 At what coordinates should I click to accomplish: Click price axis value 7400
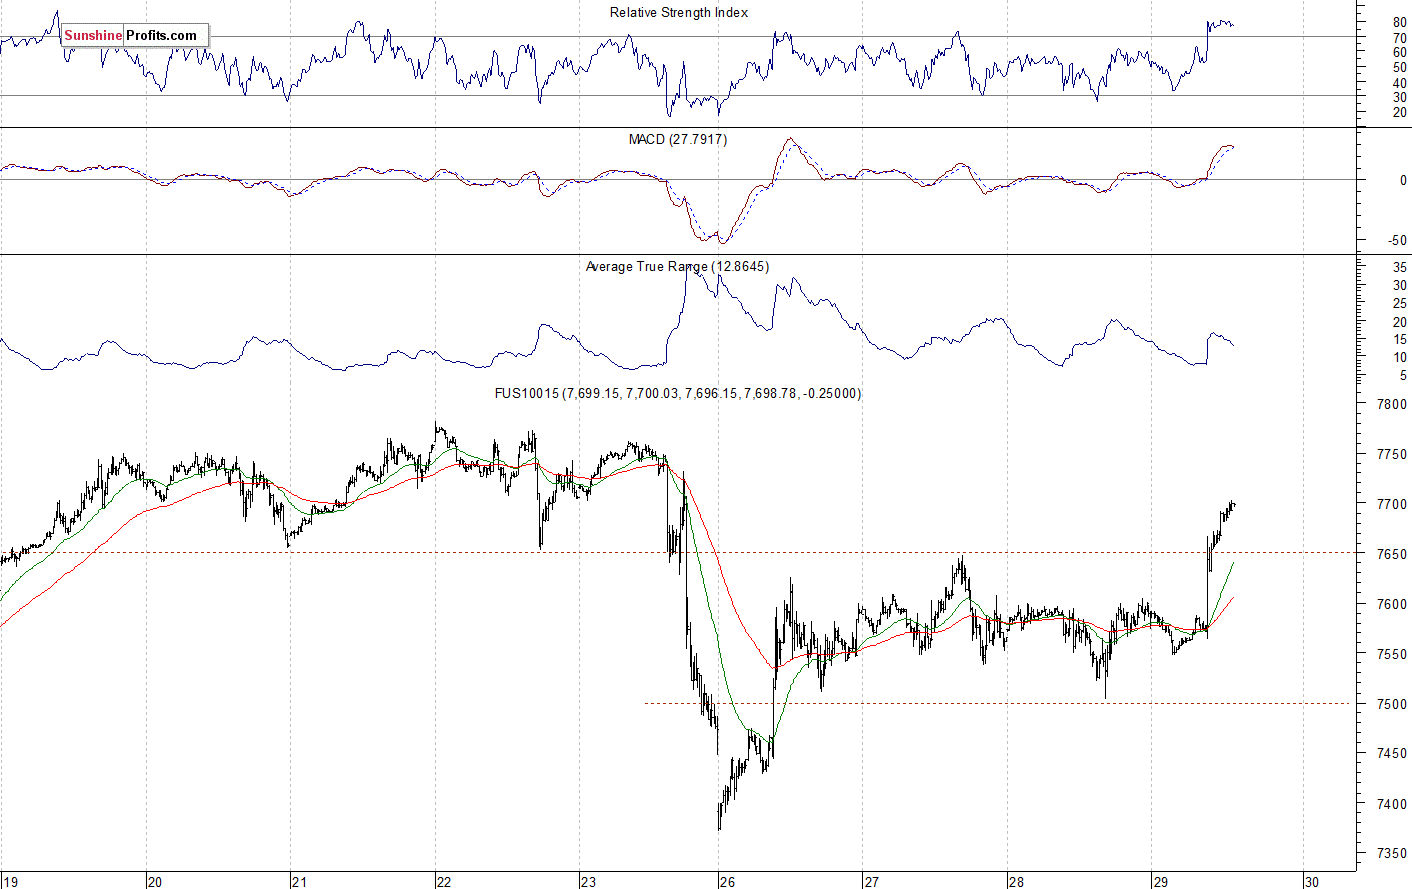[1391, 804]
